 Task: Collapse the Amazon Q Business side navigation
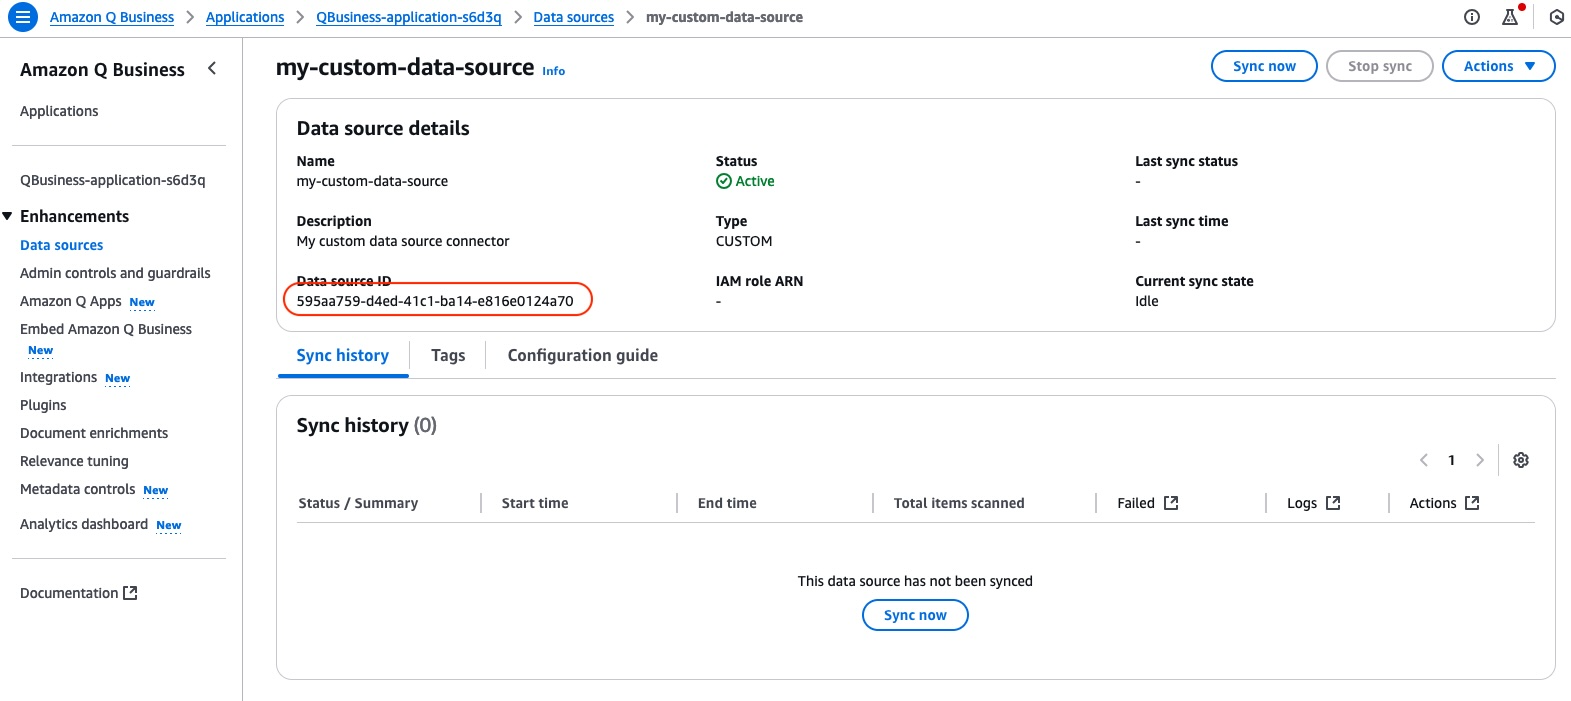pyautogui.click(x=212, y=68)
